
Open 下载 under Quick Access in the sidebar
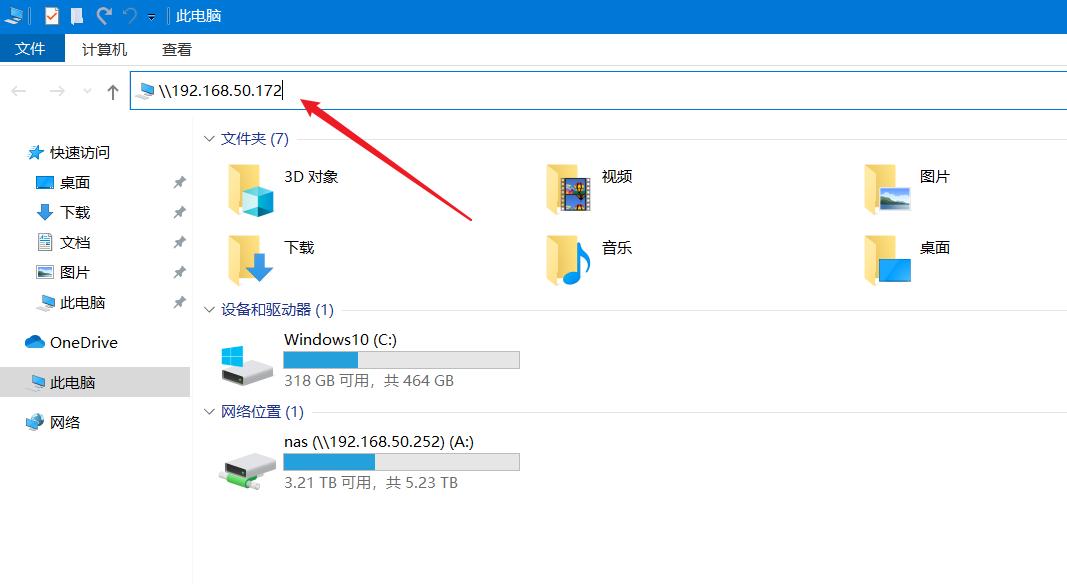(75, 212)
